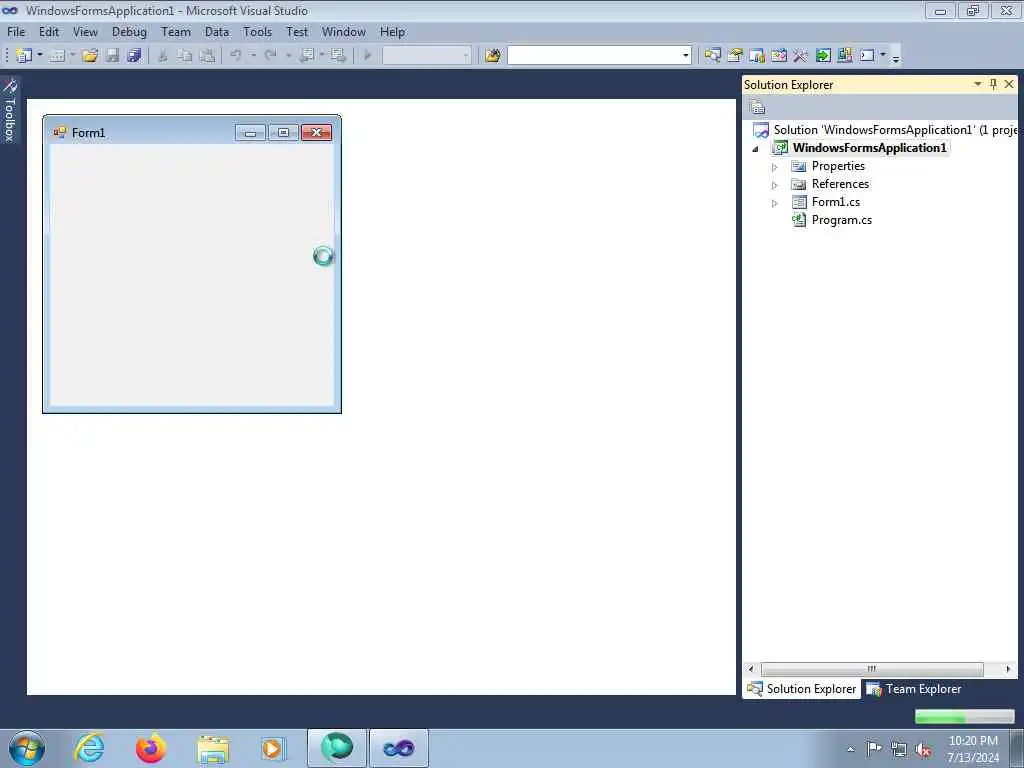Click the Find in Files binoculars icon
Screen dimensions: 1024x768
click(492, 56)
